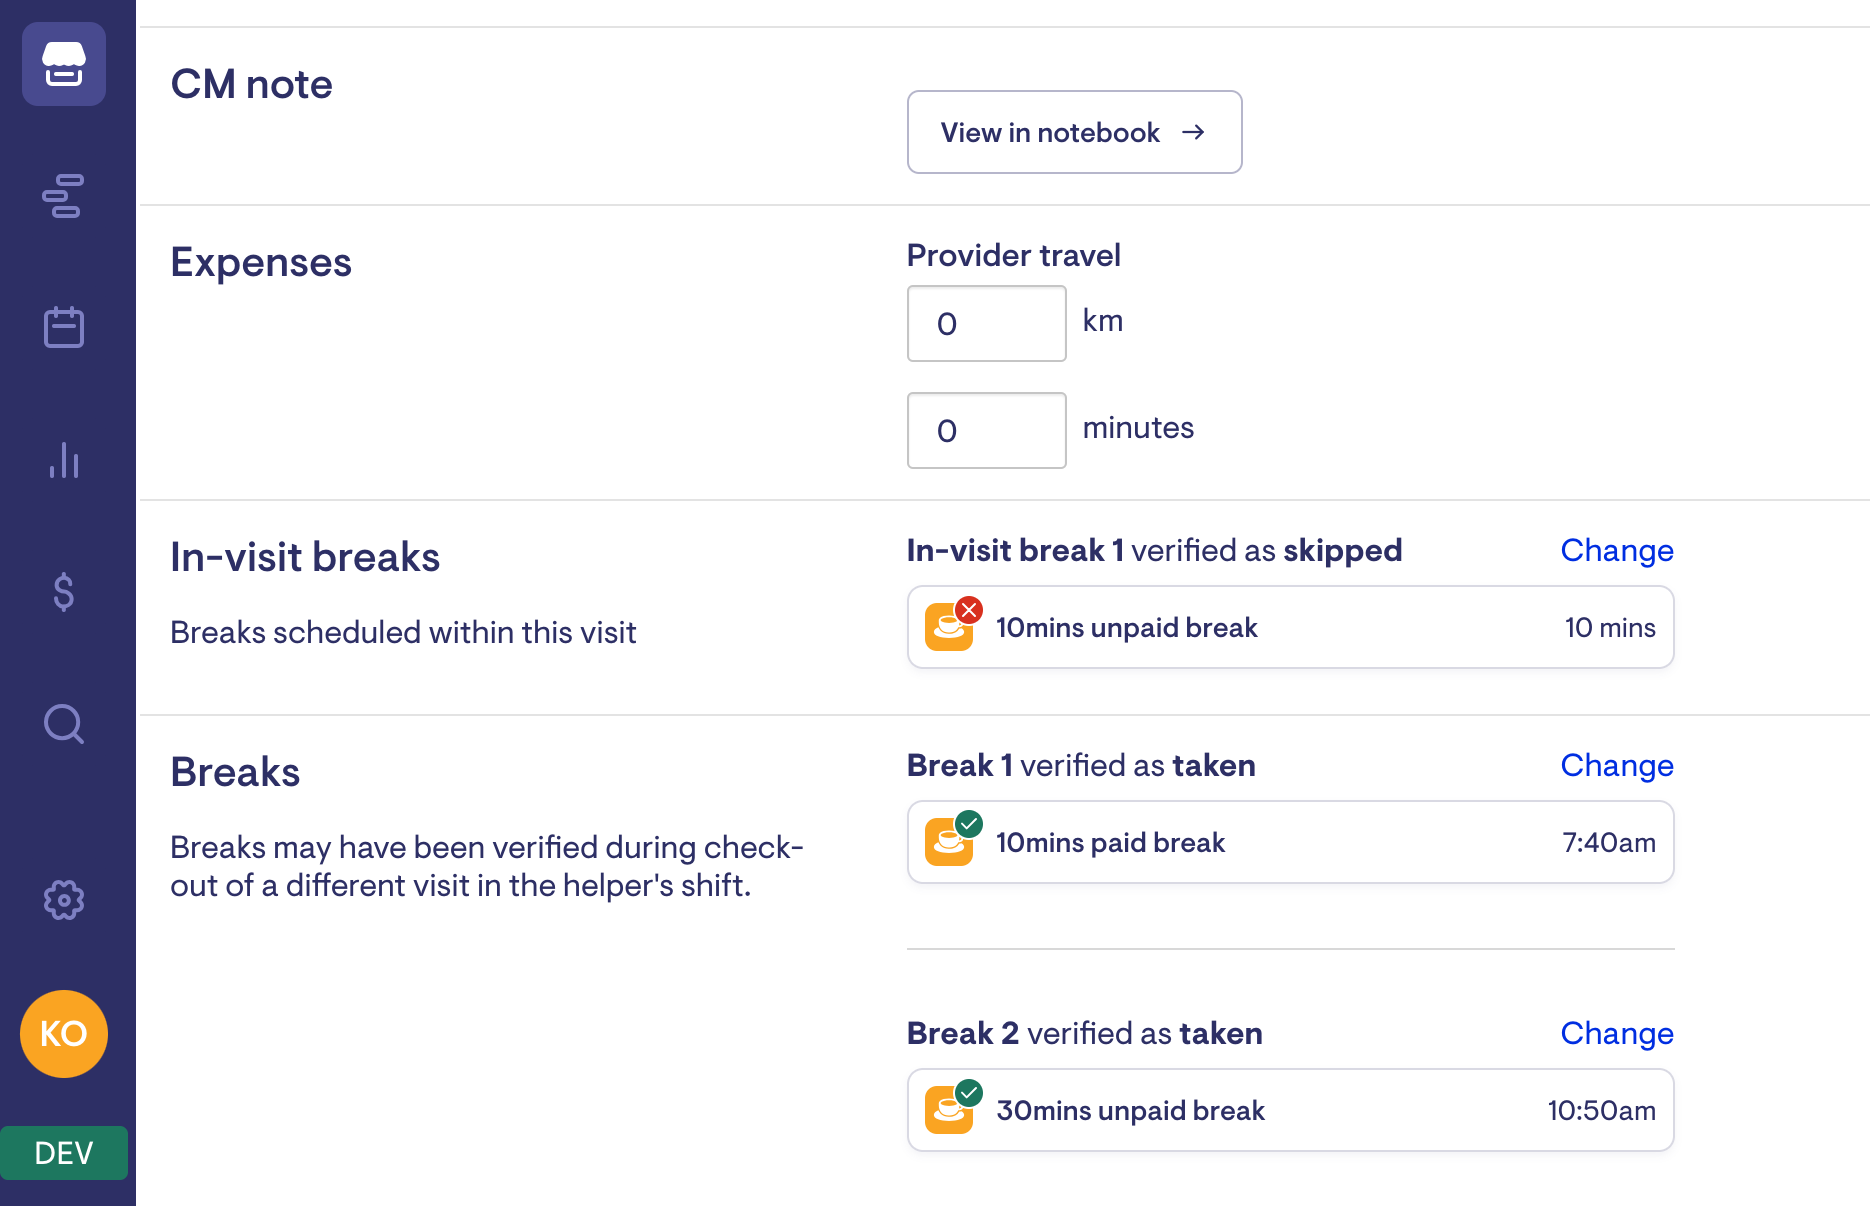Click the green DEV environment badge
Viewport: 1870px width, 1206px height.
64,1153
